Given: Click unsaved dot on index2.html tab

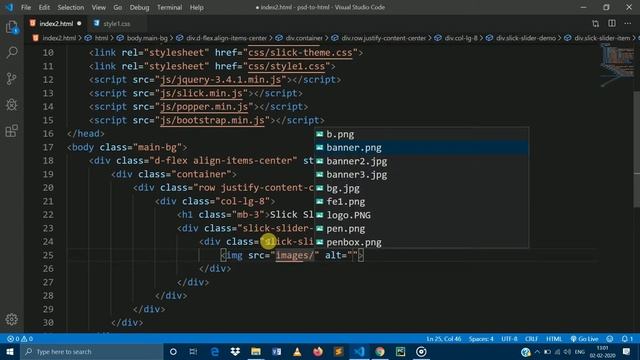Looking at the screenshot, I should pos(79,24).
